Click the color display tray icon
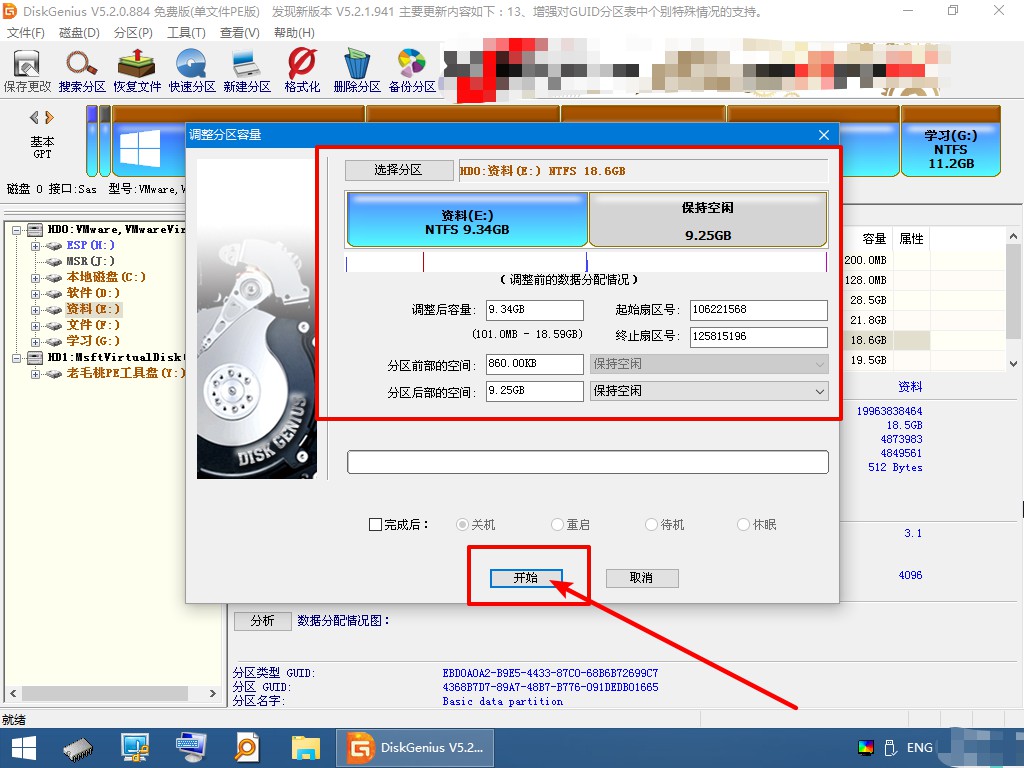Image resolution: width=1024 pixels, height=768 pixels. click(x=865, y=748)
